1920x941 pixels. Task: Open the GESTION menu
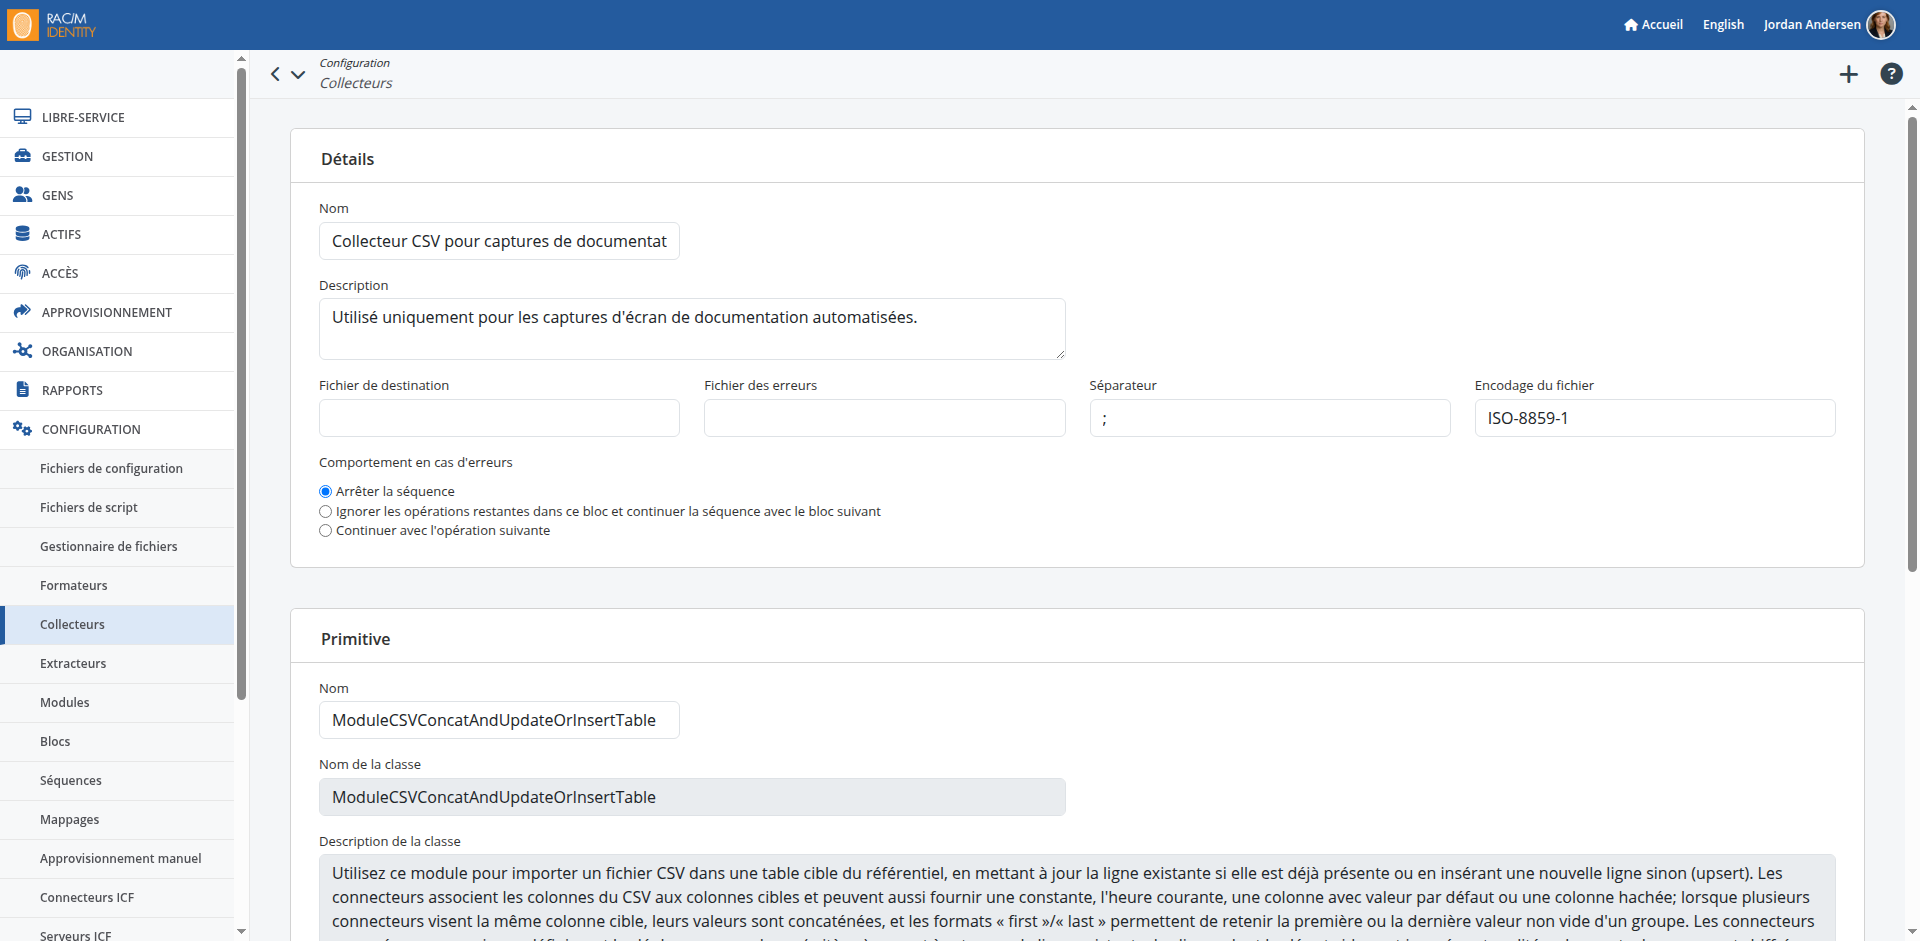pyautogui.click(x=117, y=157)
